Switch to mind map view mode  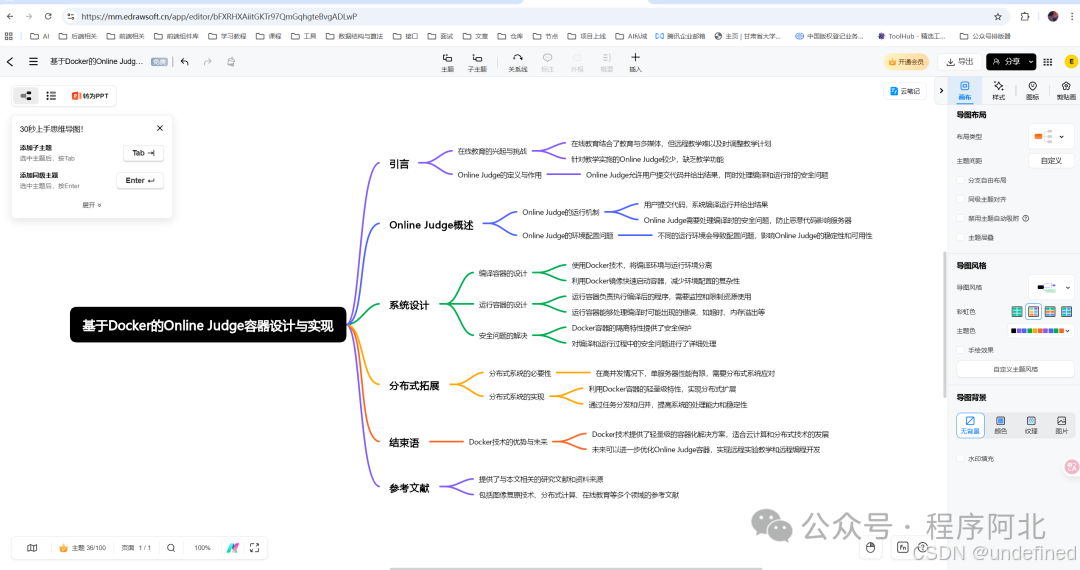[26, 96]
